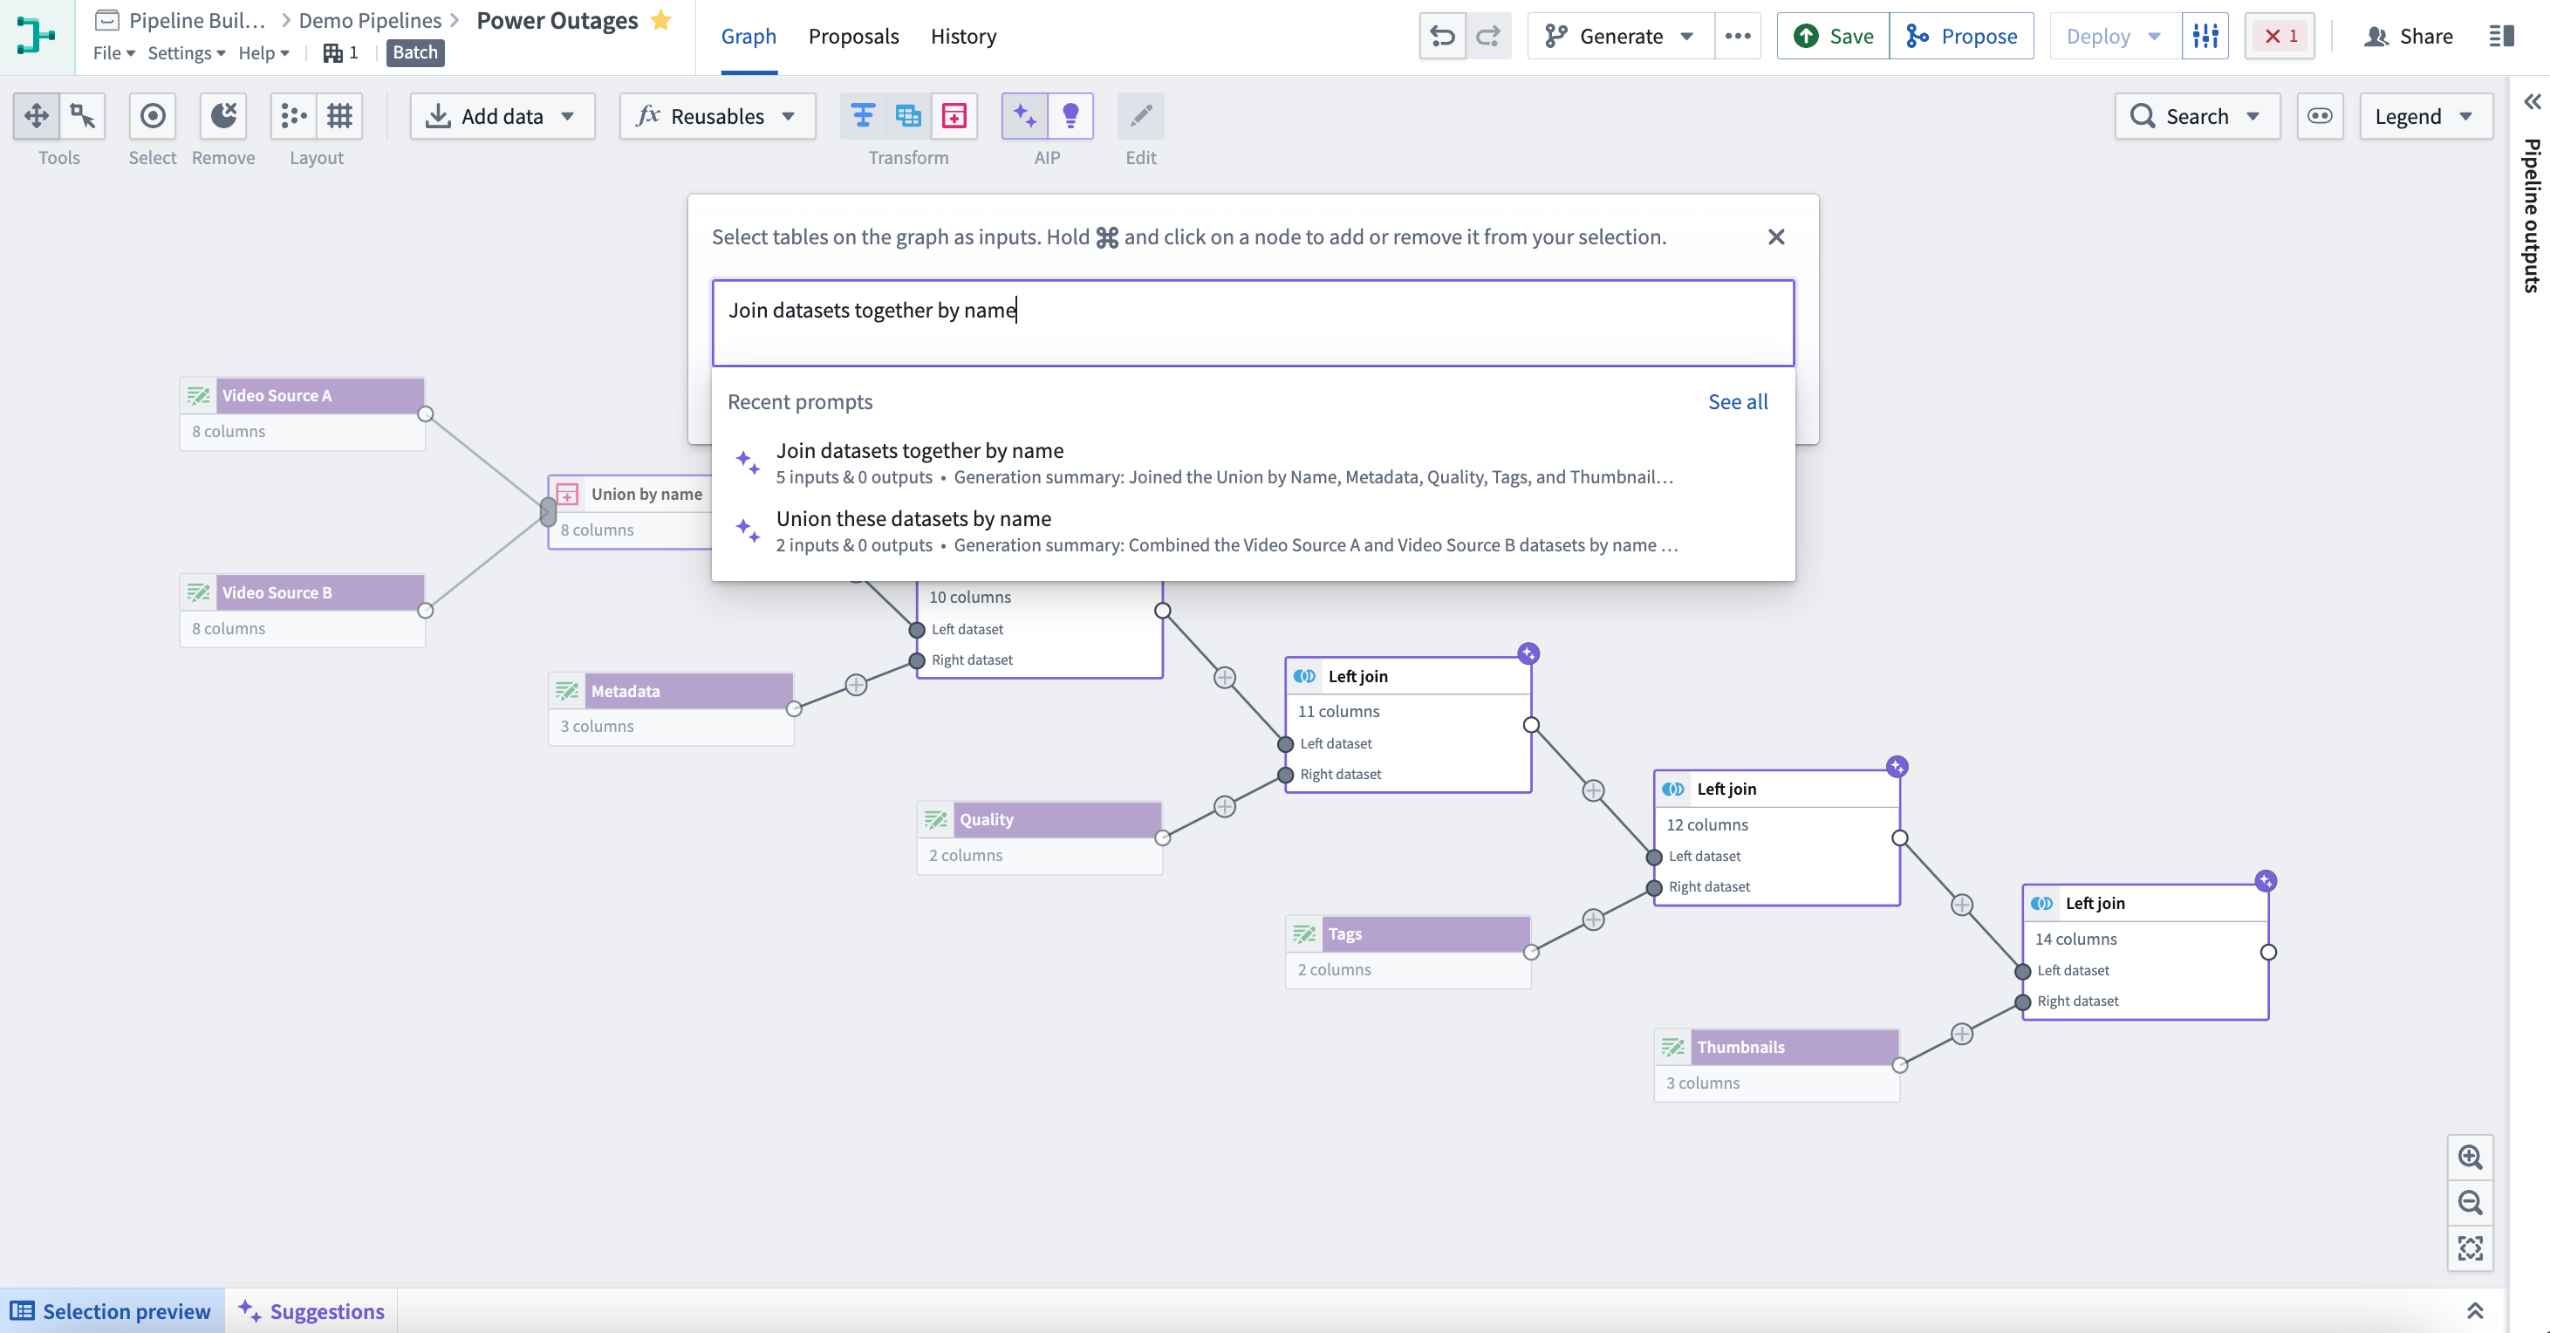The width and height of the screenshot is (2550, 1333).
Task: Click the Remove tool icon
Action: tap(223, 115)
